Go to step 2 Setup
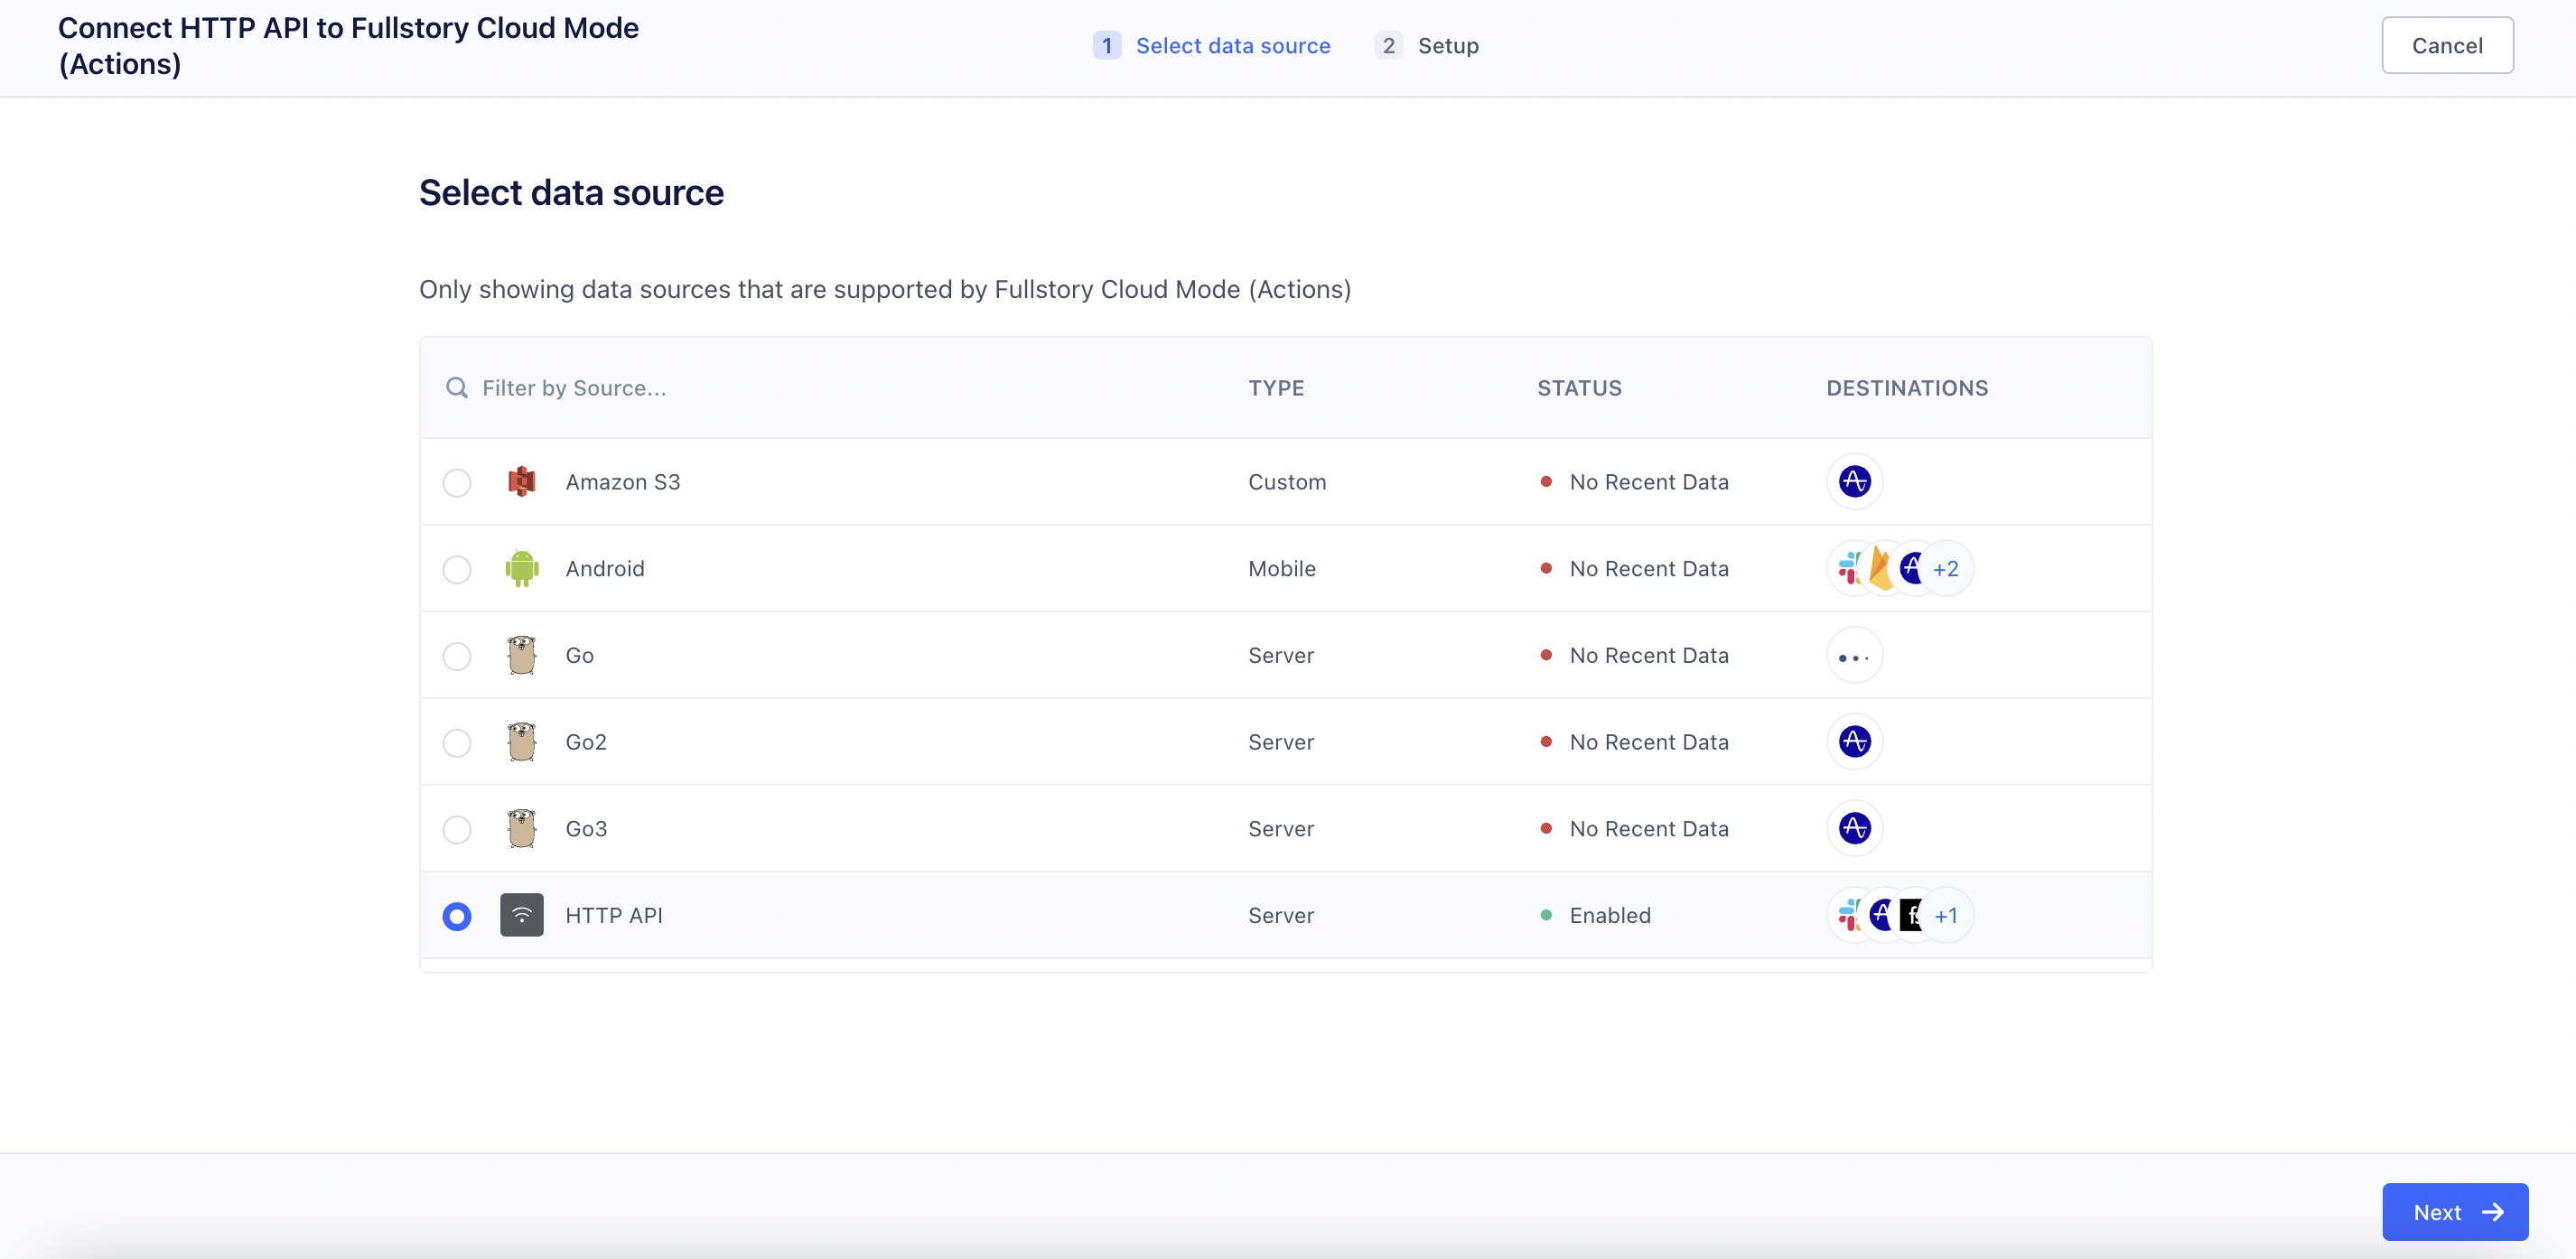The height and width of the screenshot is (1259, 2576). coord(1427,46)
